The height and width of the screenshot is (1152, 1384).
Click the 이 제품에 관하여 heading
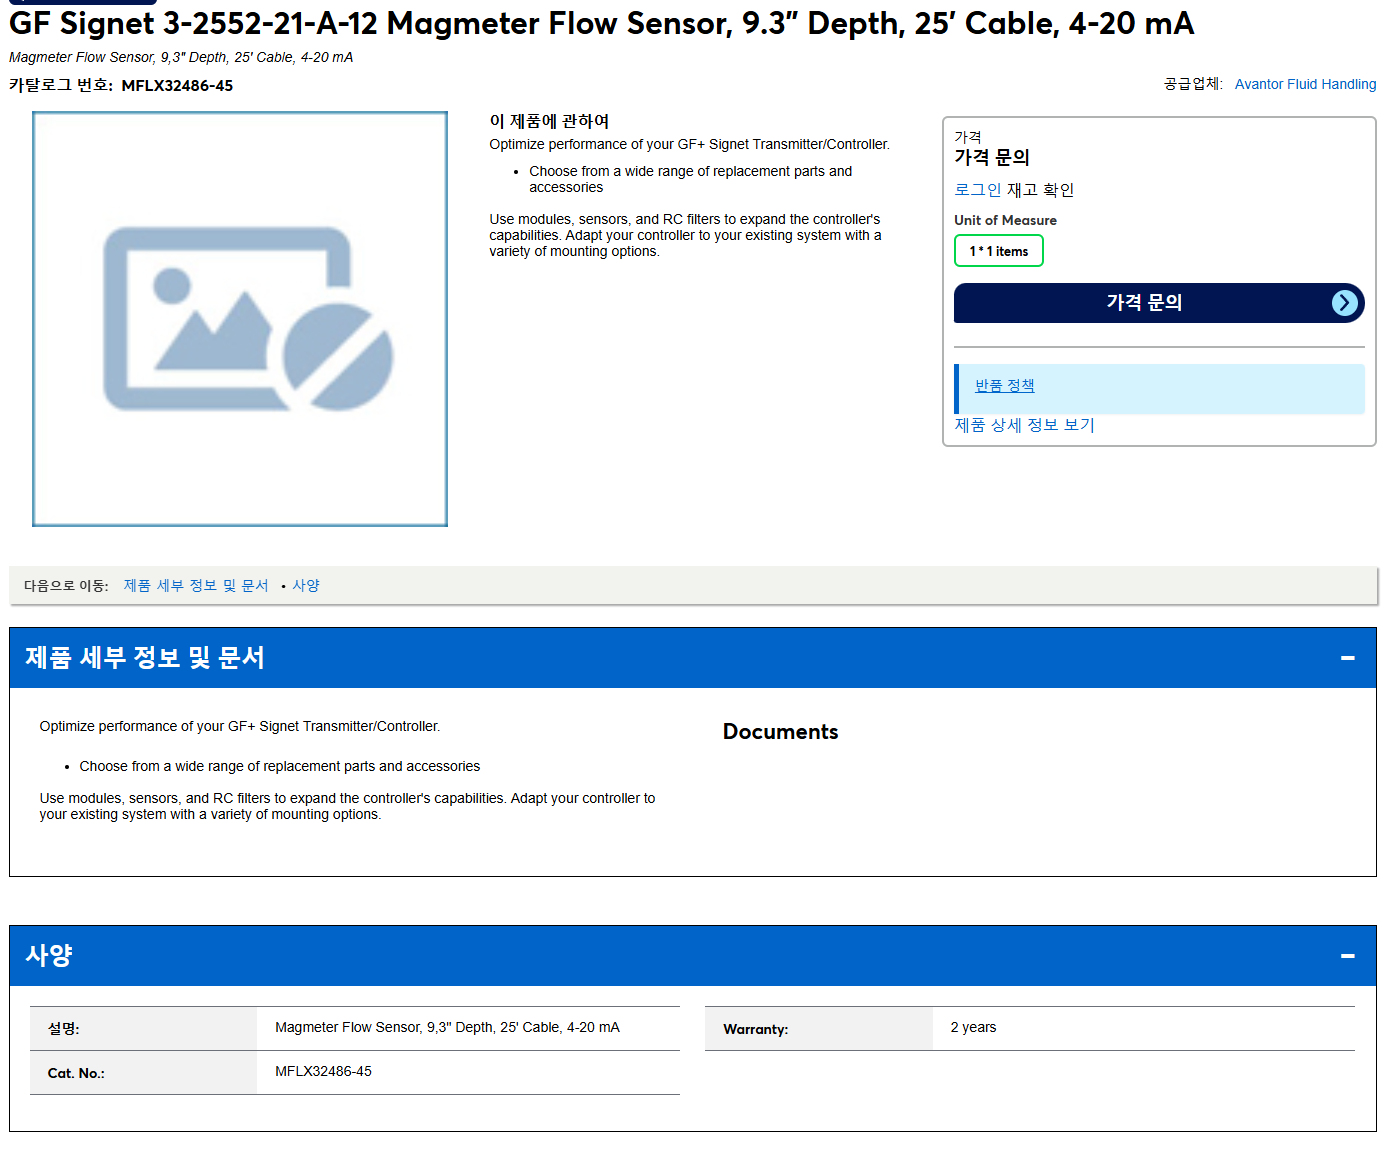pos(549,121)
